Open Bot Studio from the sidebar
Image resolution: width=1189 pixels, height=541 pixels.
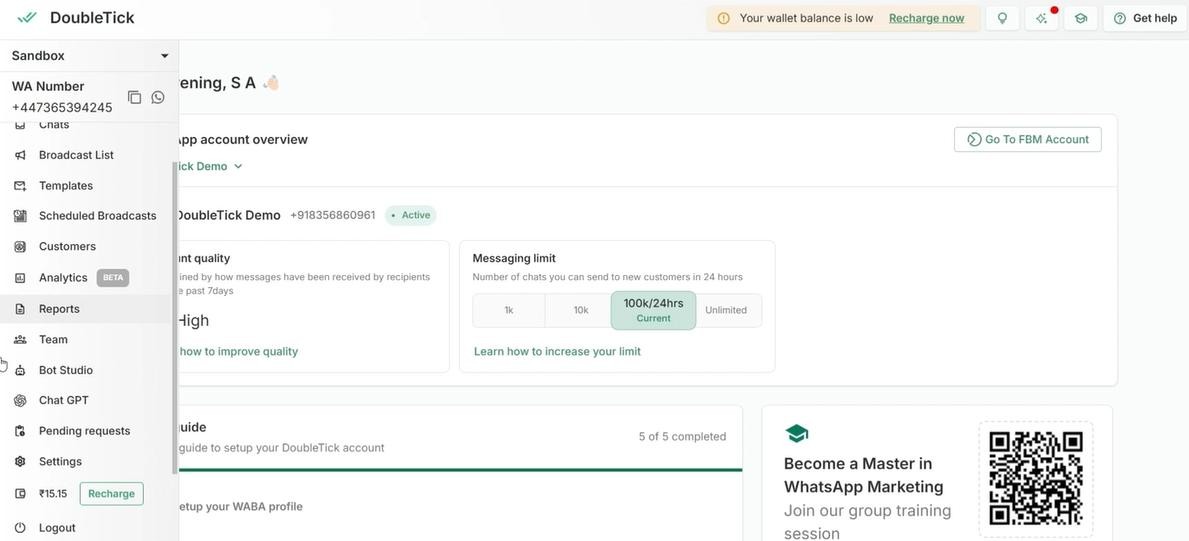[66, 370]
